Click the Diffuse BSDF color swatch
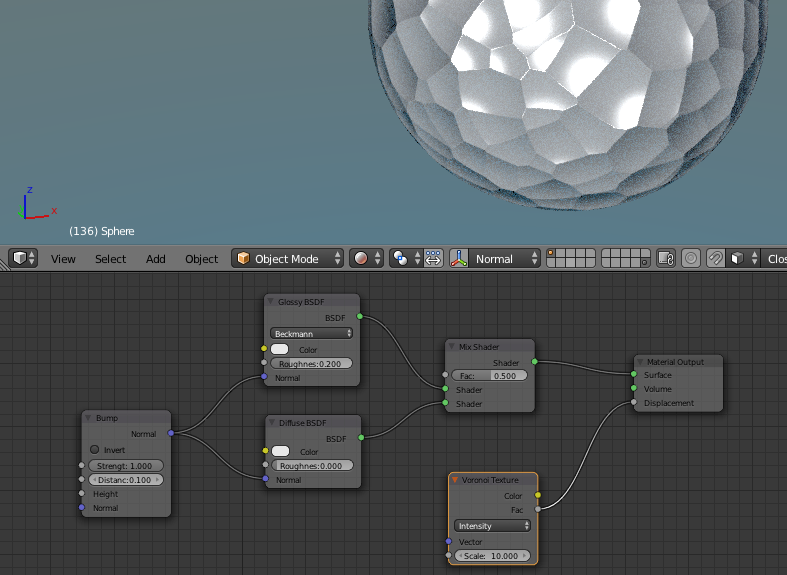Viewport: 787px width, 575px height. tap(281, 451)
